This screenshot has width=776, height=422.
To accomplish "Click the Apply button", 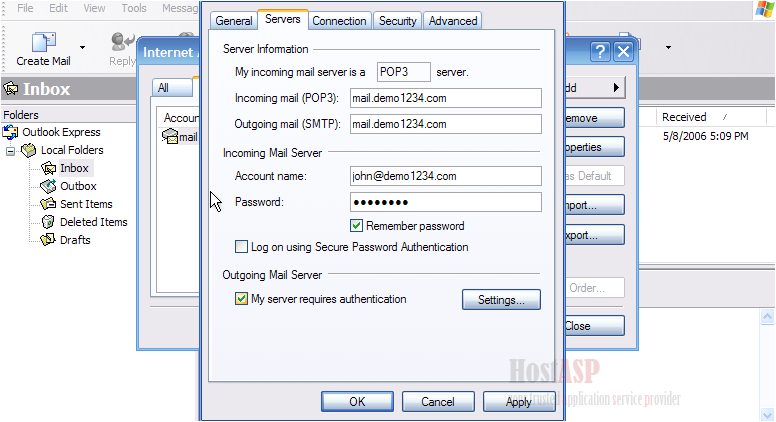I will (519, 402).
